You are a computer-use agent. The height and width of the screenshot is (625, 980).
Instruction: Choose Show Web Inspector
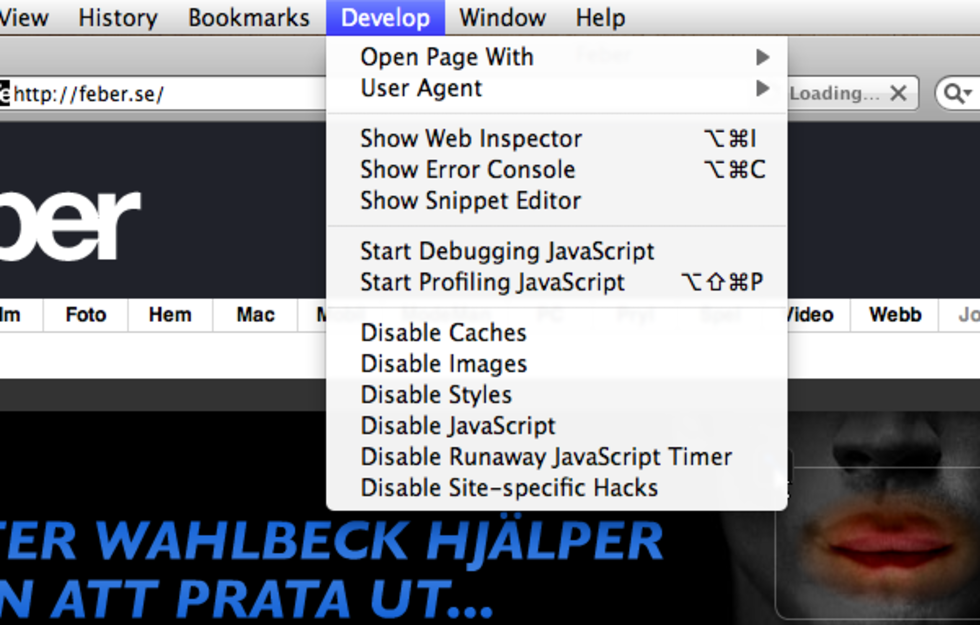click(x=471, y=138)
